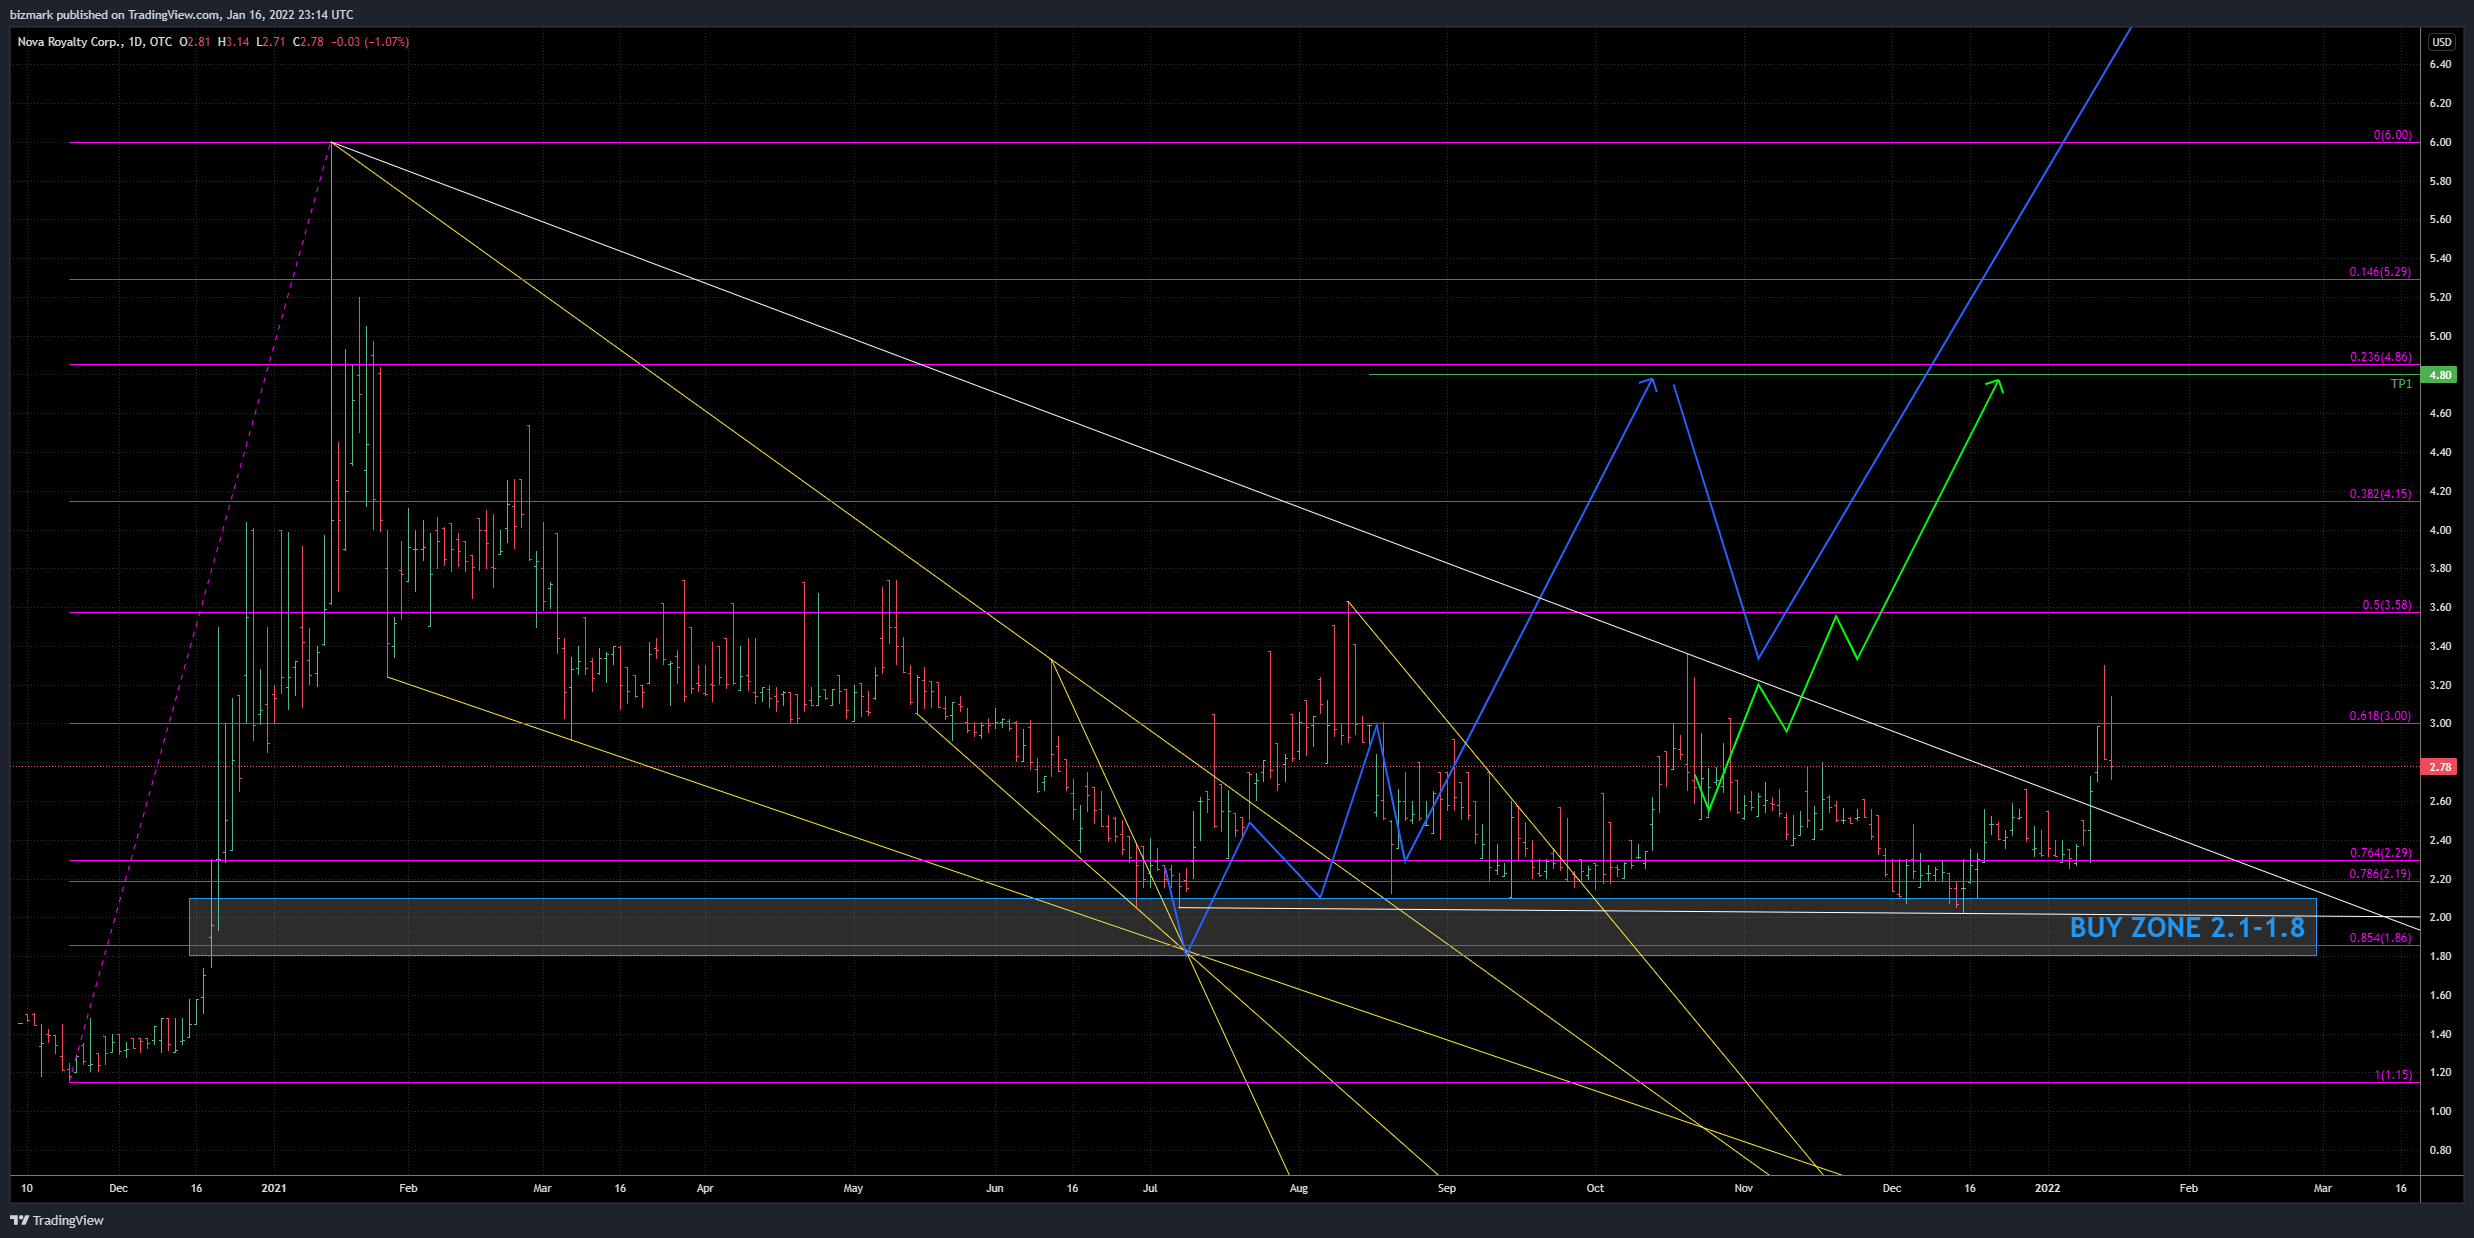The height and width of the screenshot is (1238, 2474).
Task: Click the 0.764(2.29) Fibonacci label
Action: coord(2380,853)
